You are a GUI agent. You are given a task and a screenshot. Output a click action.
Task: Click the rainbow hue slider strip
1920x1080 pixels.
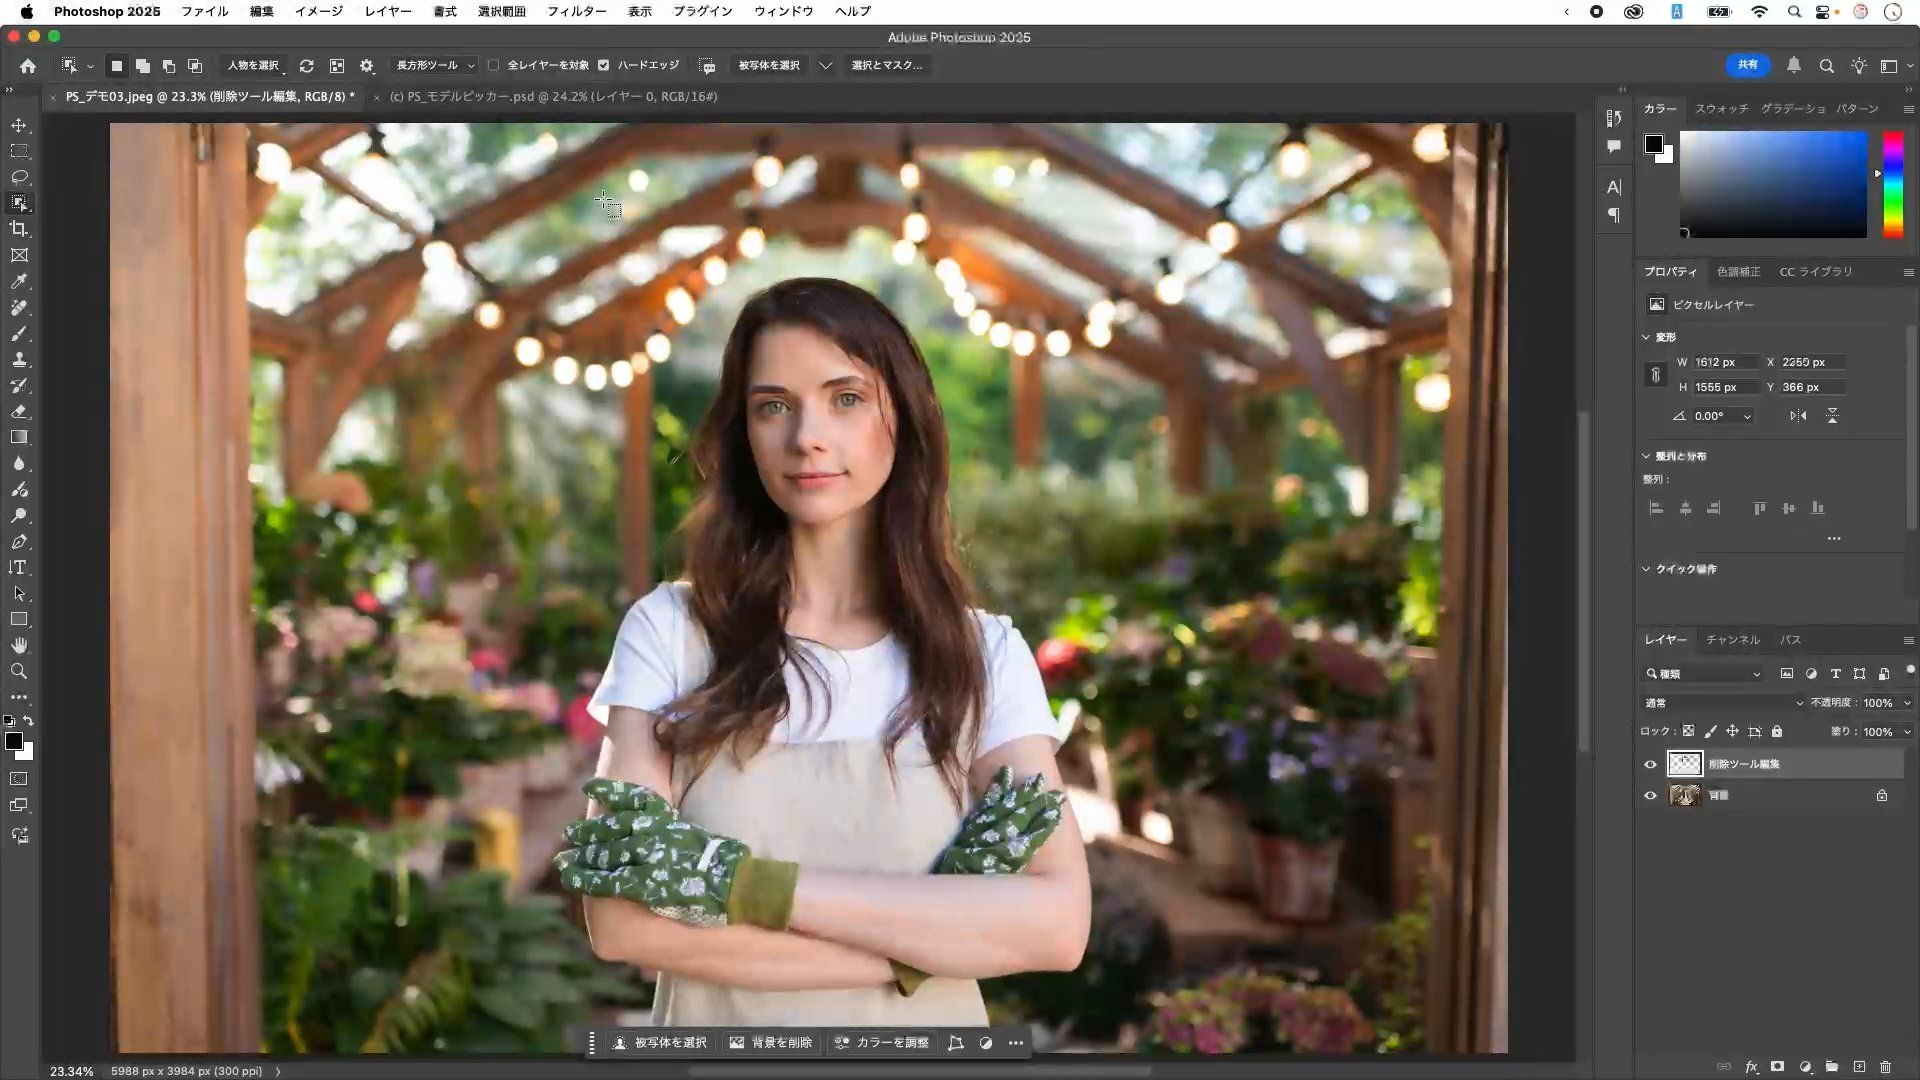[x=1892, y=184]
